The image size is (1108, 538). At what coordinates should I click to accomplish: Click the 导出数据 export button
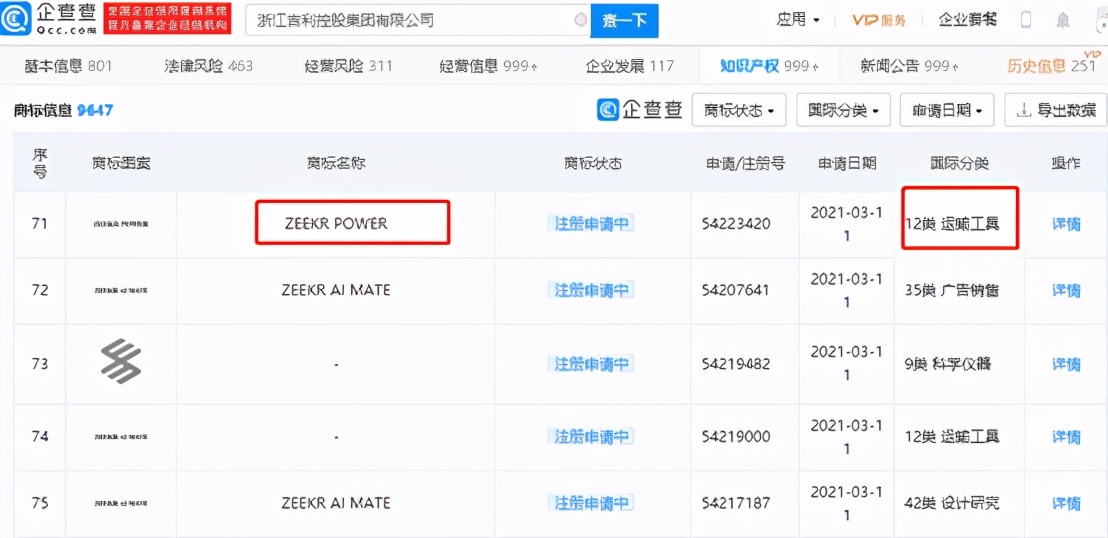(x=1056, y=110)
